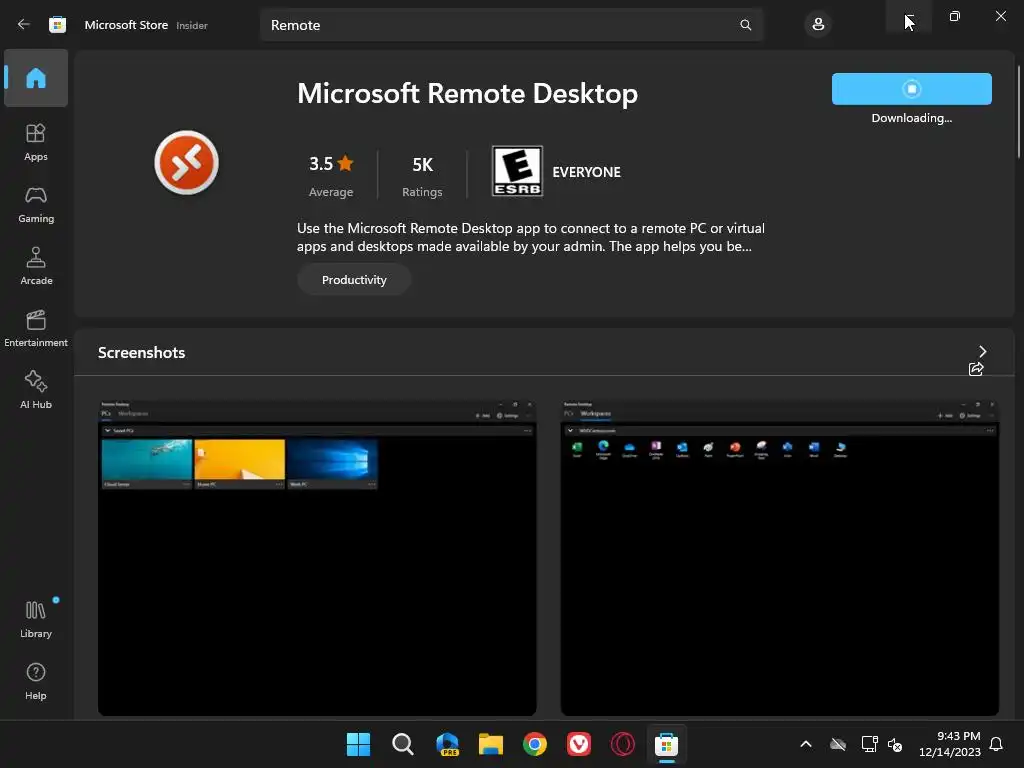Click the Microsoft Remote Desktop title

point(468,93)
